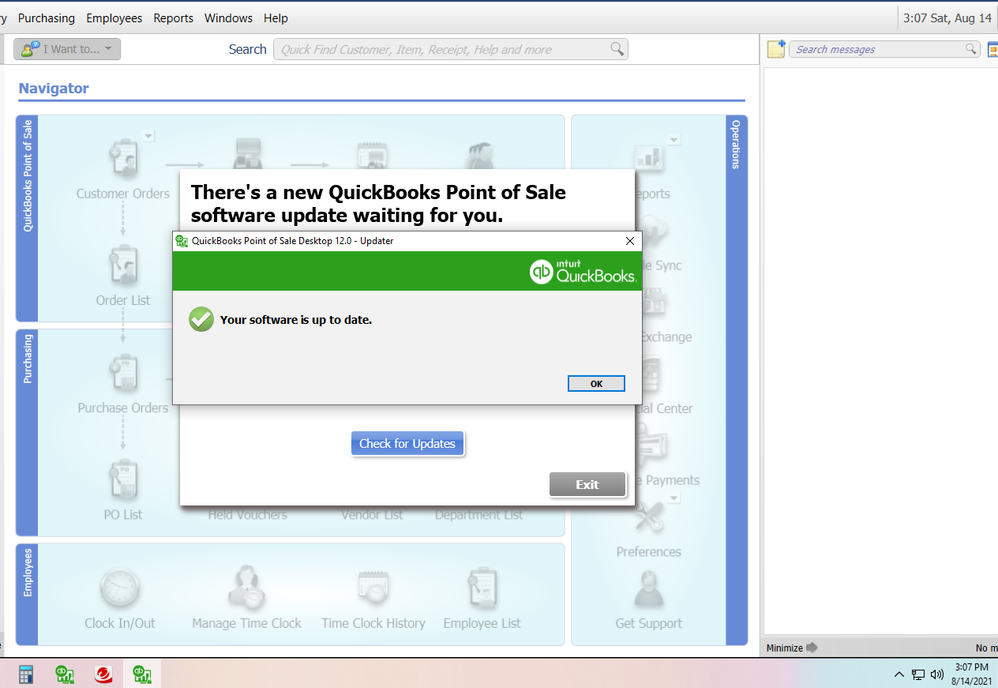Click the Vendor List label
The width and height of the screenshot is (998, 688).
pos(372,515)
